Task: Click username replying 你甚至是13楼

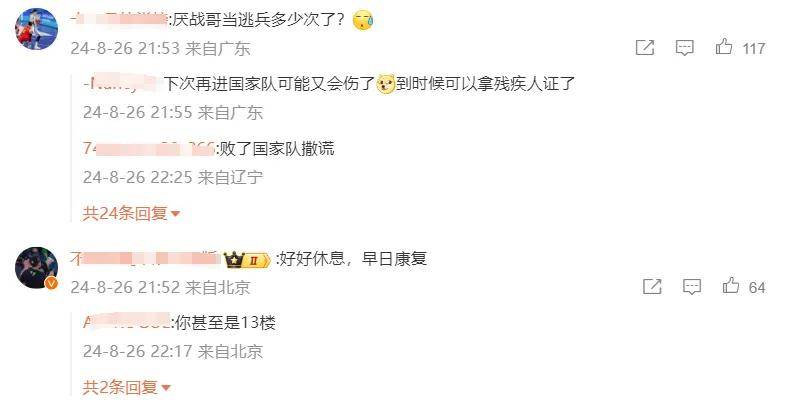Action: coord(128,322)
